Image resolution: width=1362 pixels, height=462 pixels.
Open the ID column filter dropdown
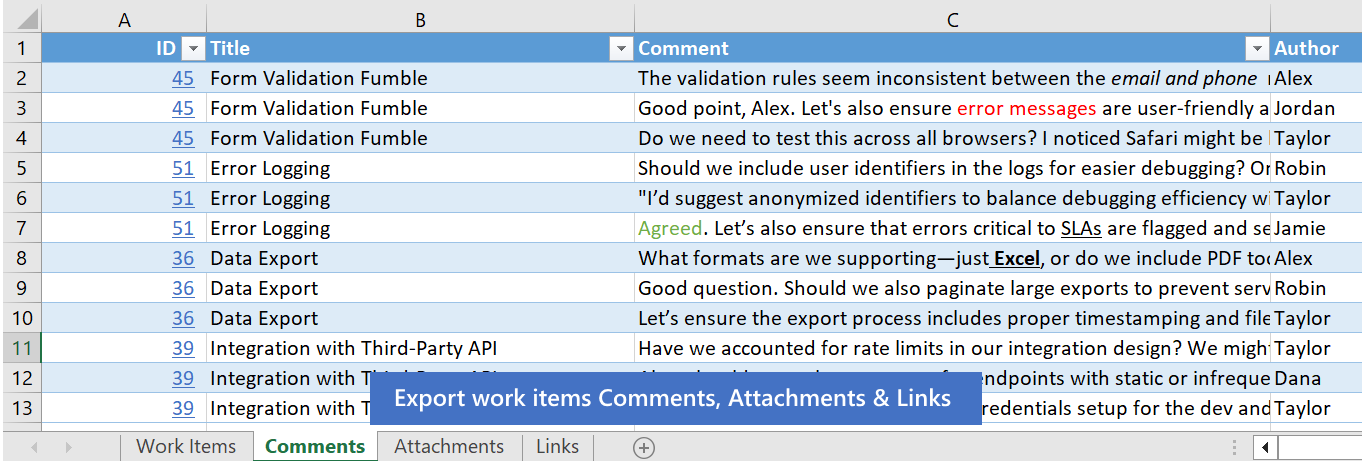click(194, 48)
